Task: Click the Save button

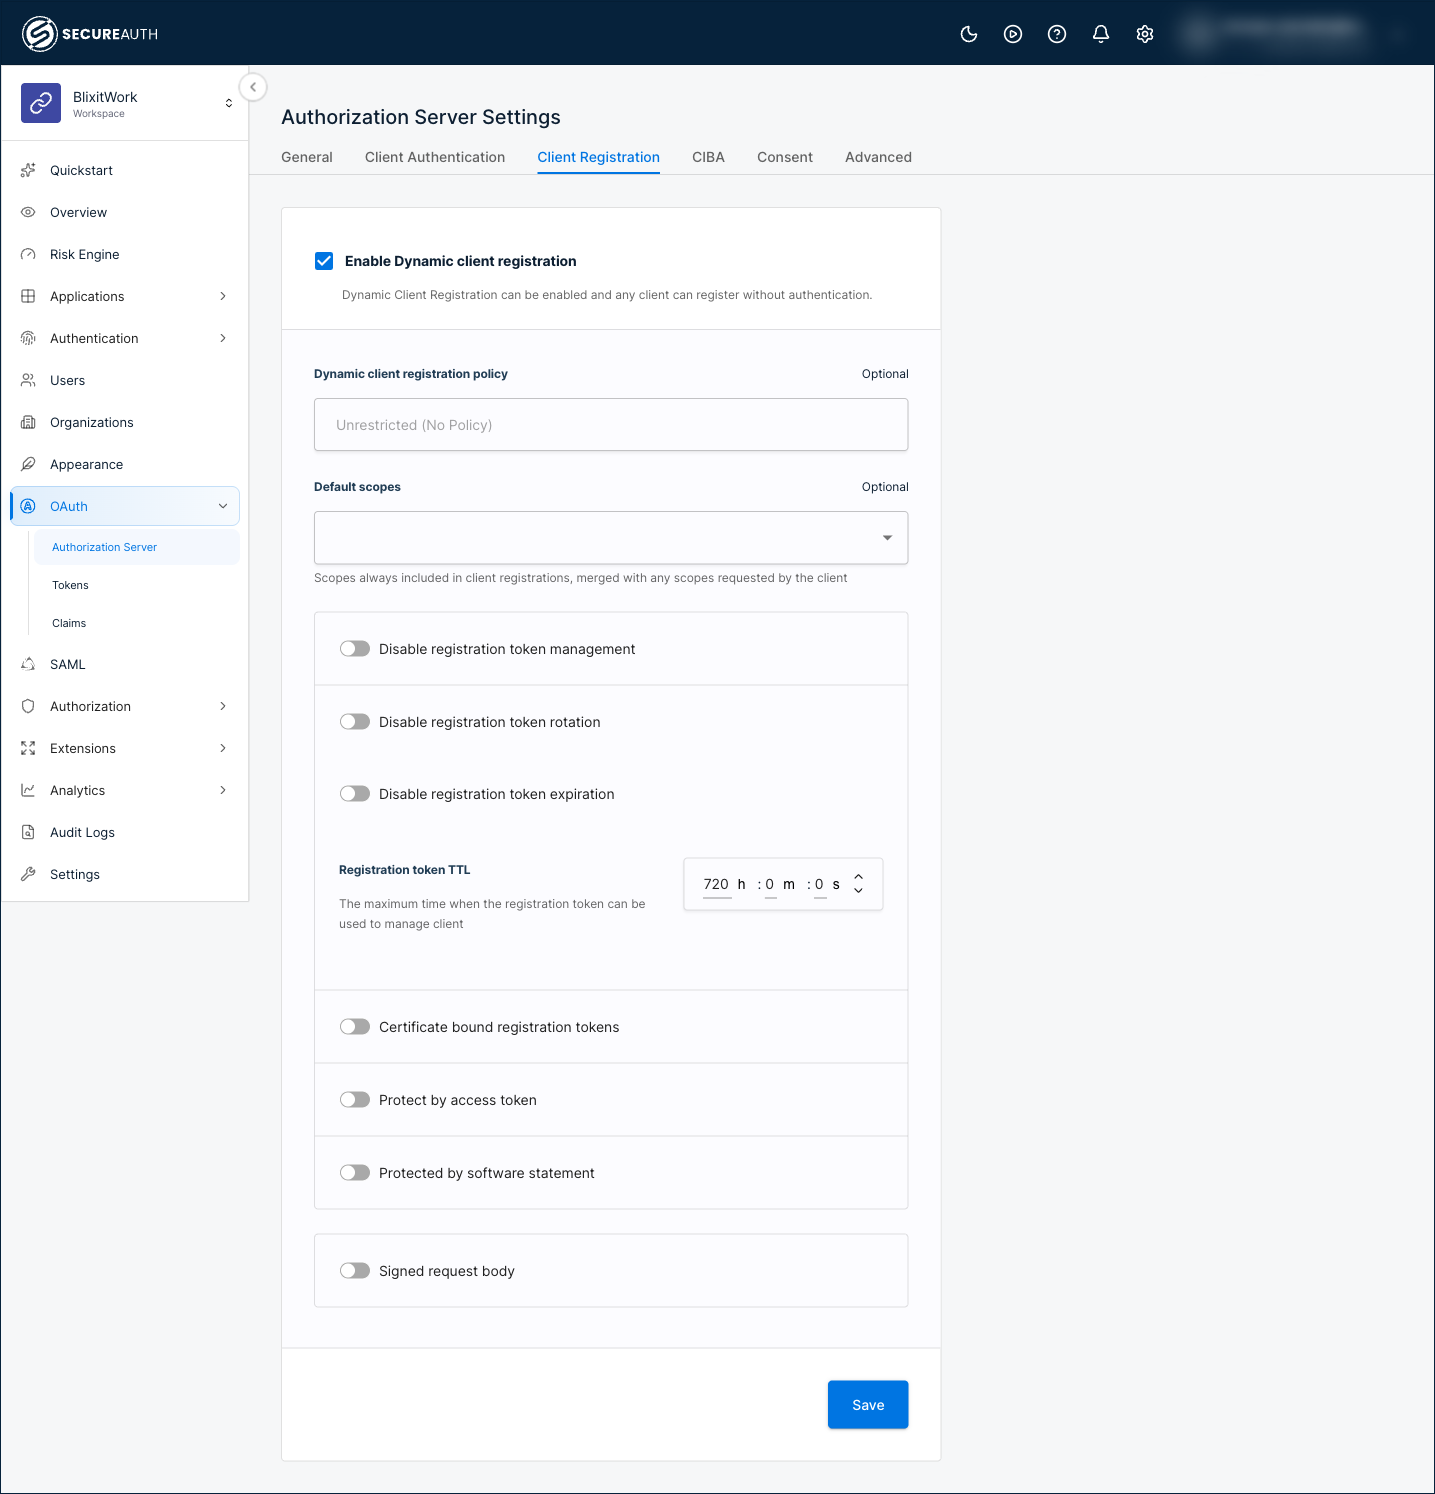Action: (868, 1405)
